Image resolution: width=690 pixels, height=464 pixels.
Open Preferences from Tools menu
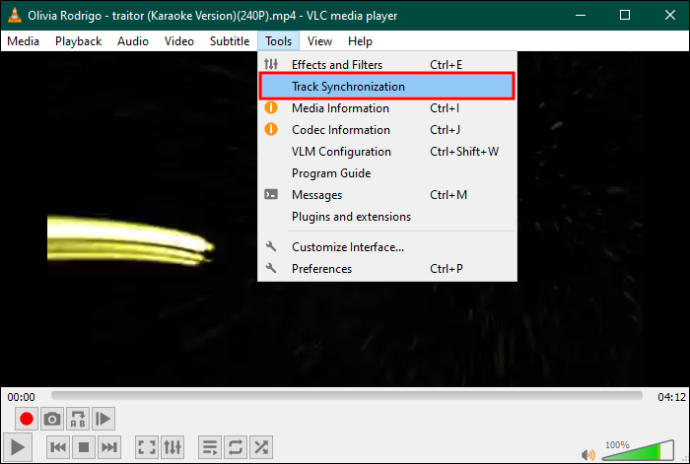pos(387,269)
